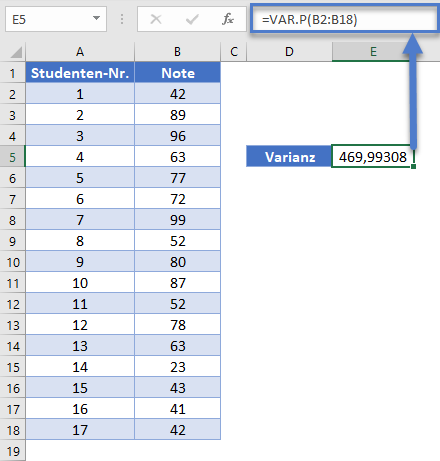Click the 'Varianz' label cell
The height and width of the screenshot is (461, 440).
tap(289, 157)
